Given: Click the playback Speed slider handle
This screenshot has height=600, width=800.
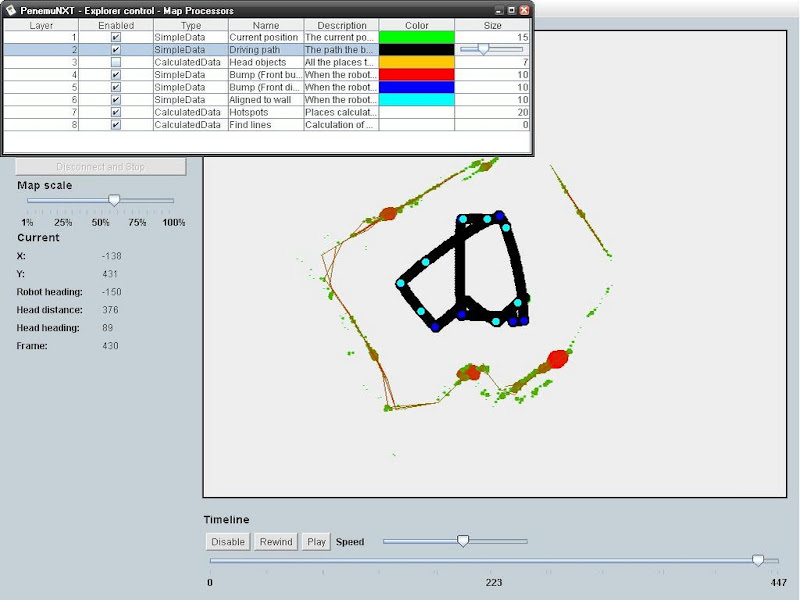Looking at the screenshot, I should tap(462, 541).
